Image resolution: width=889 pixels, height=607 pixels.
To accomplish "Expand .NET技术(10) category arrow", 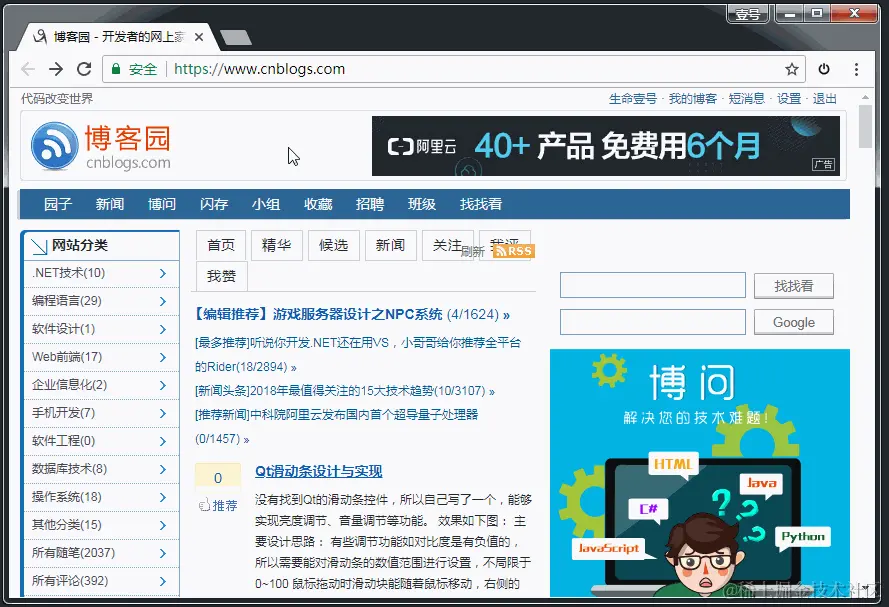I will click(163, 273).
